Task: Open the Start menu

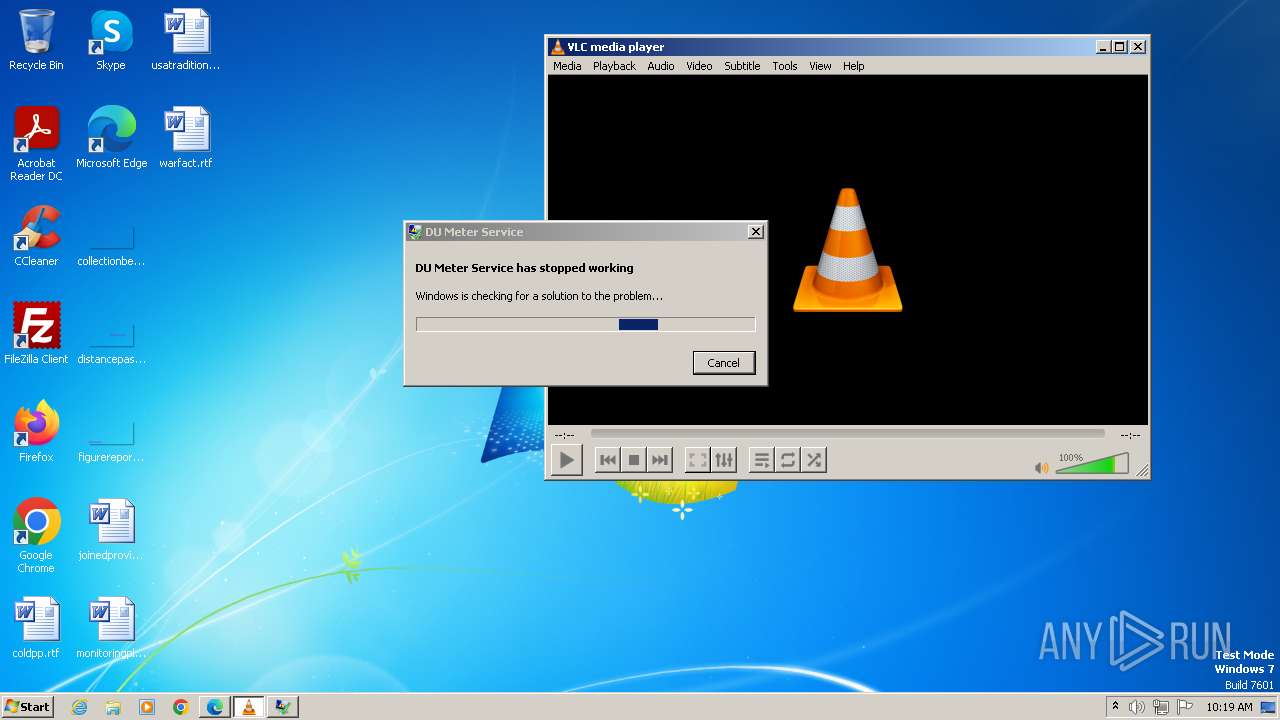Action: pos(27,706)
